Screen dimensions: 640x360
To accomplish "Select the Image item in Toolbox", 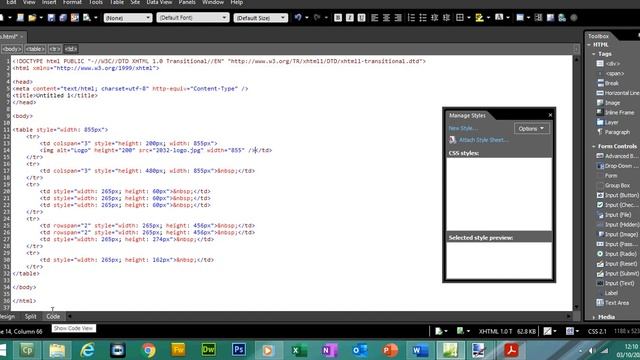I will coord(609,103).
